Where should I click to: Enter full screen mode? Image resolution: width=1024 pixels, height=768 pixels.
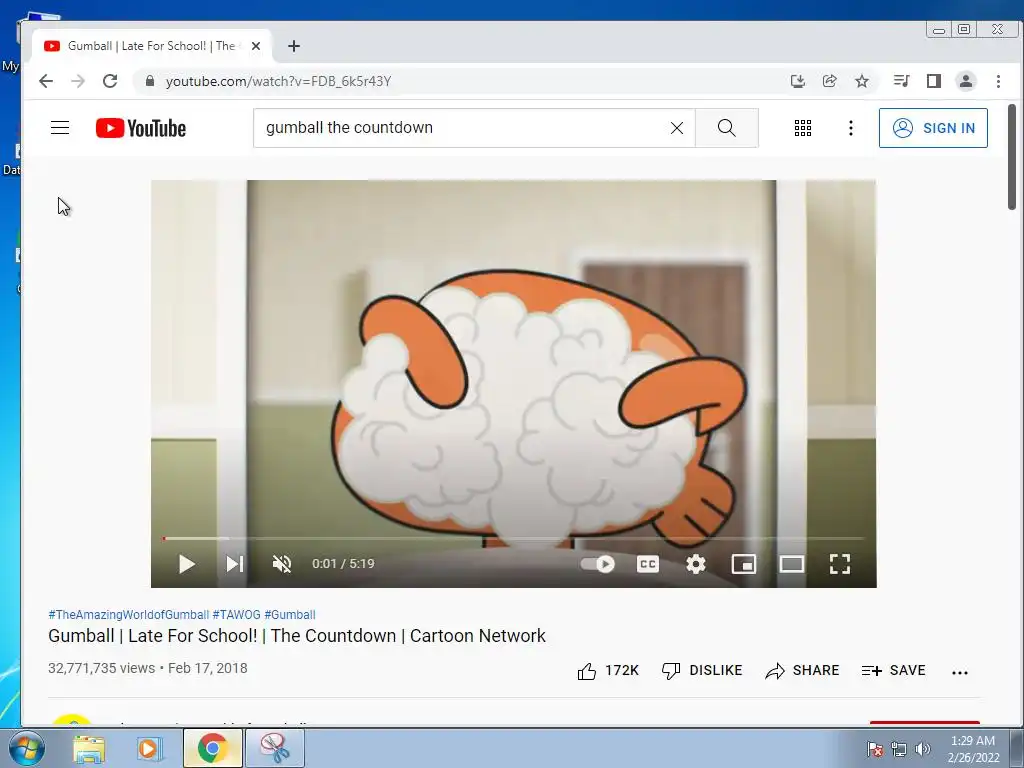tap(840, 564)
